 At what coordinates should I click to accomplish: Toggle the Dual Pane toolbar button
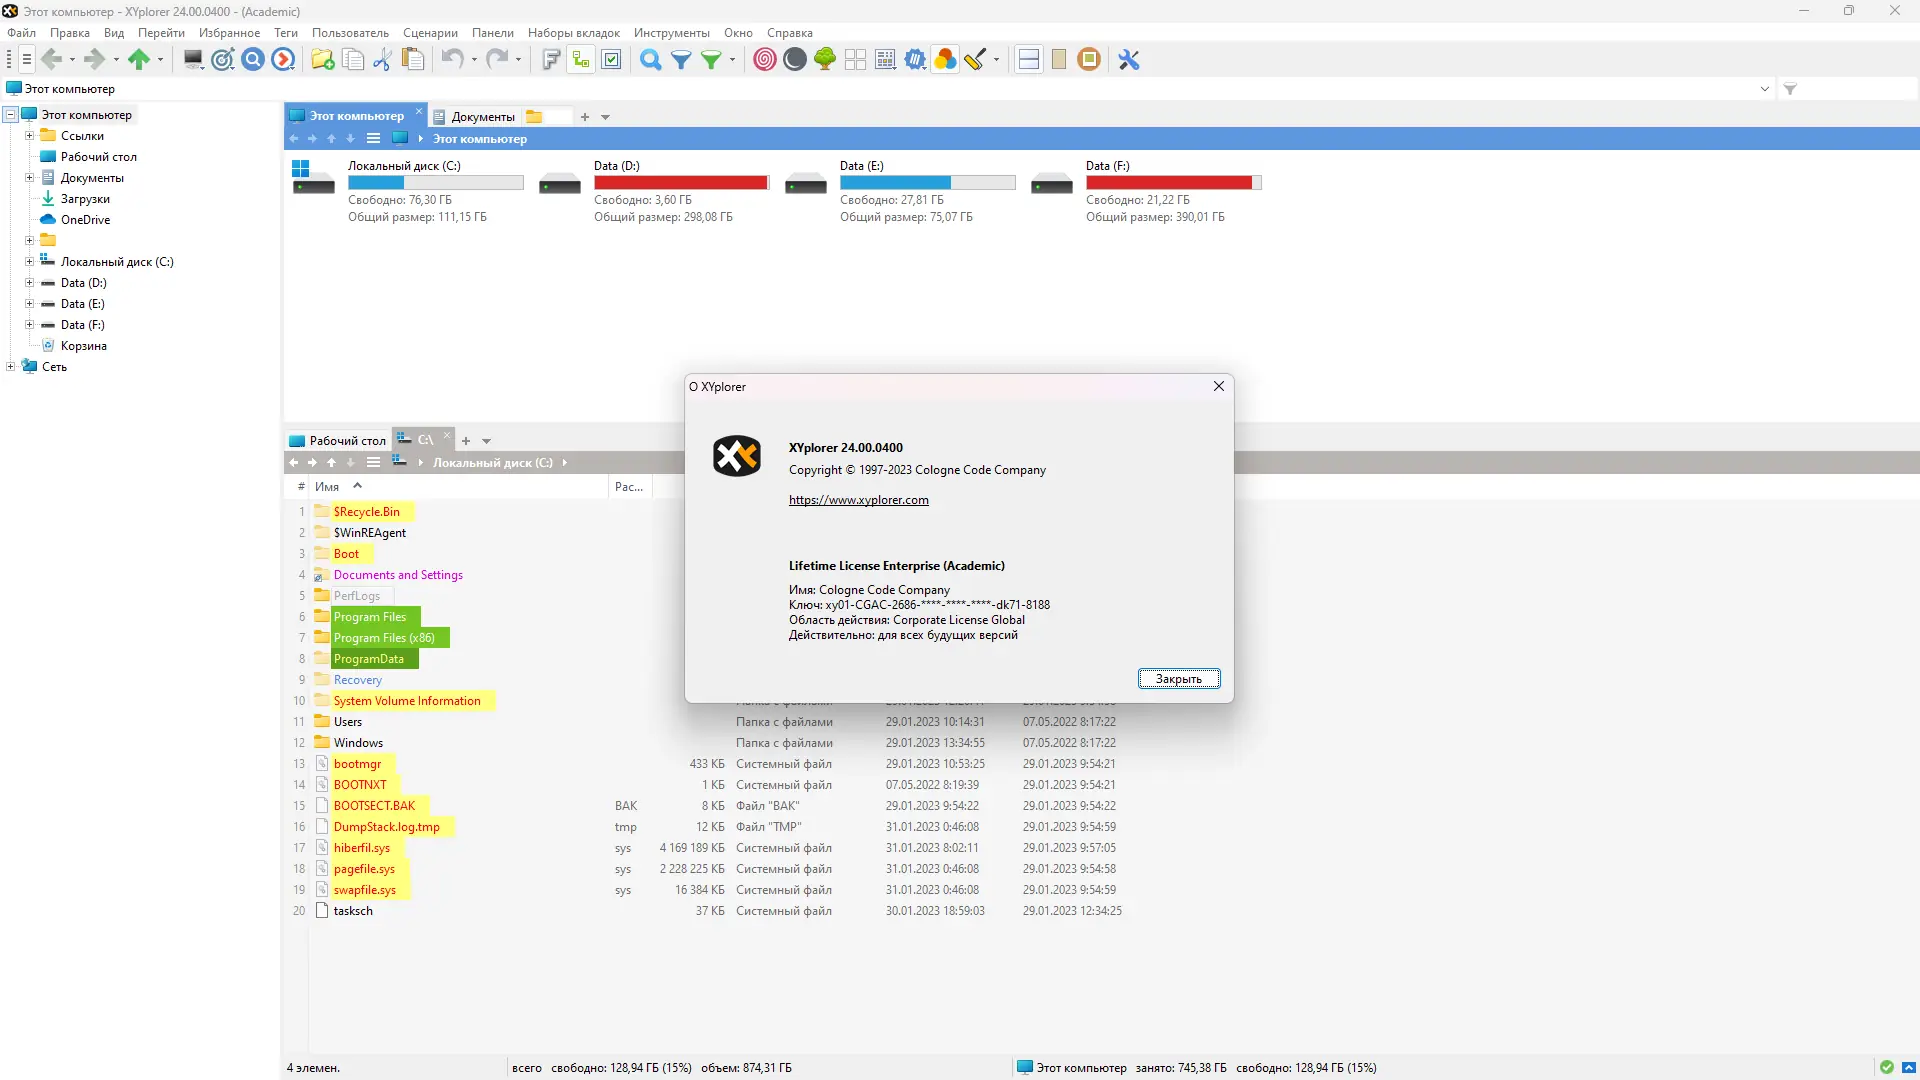point(1028,60)
